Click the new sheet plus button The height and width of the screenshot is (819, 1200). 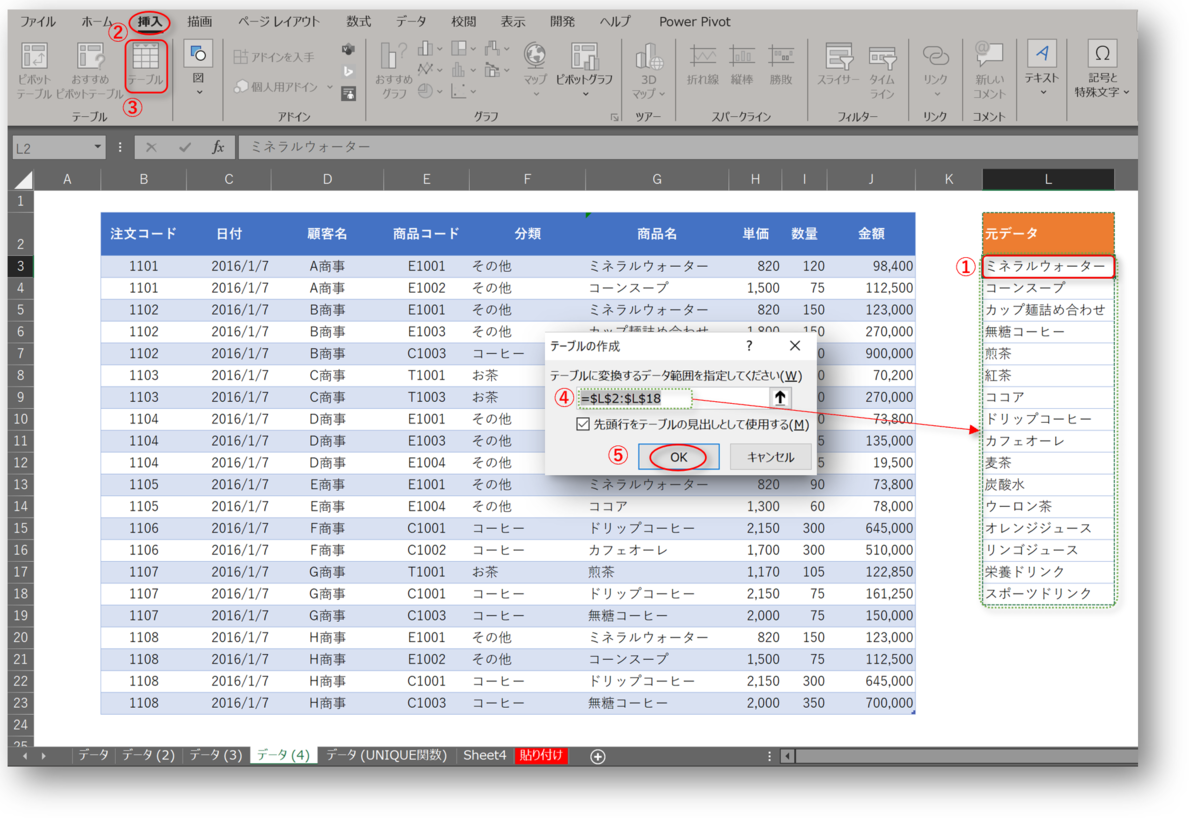(598, 756)
